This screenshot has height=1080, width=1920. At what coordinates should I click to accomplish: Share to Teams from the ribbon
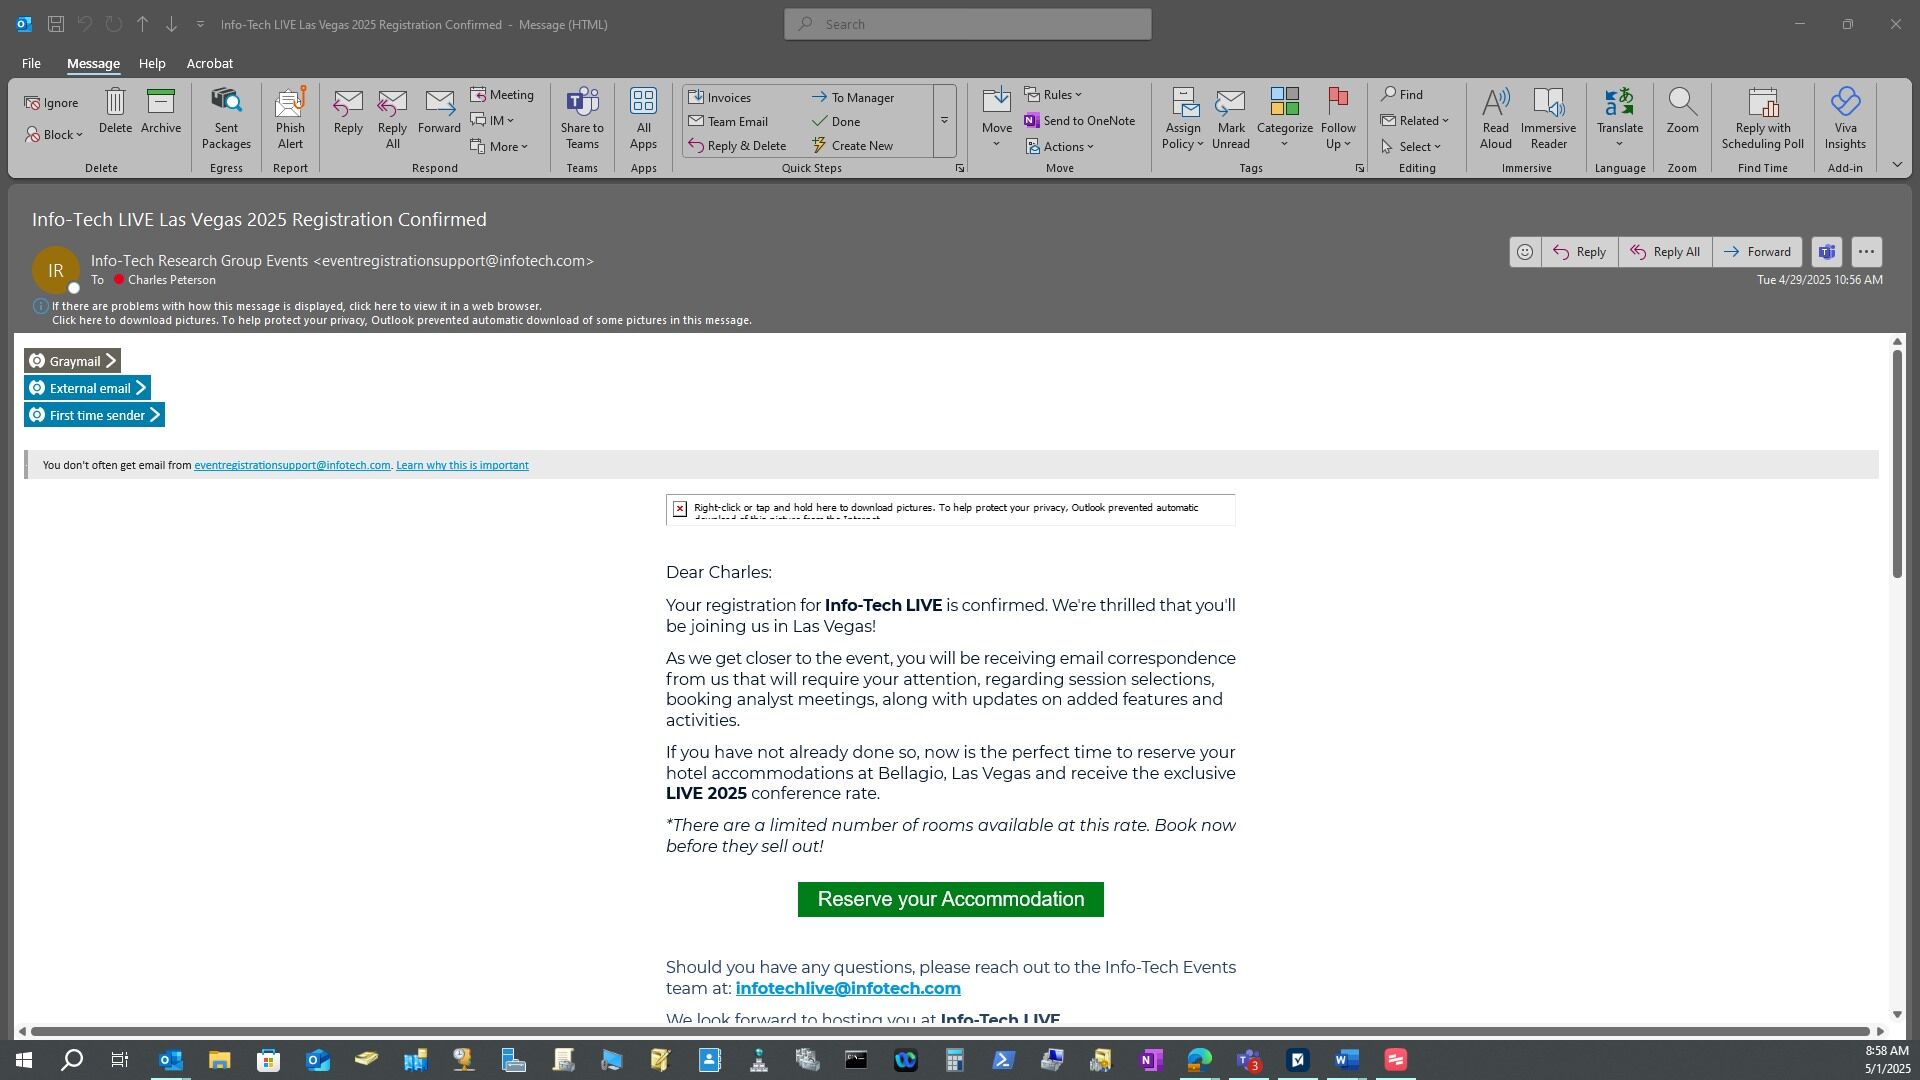(x=582, y=119)
